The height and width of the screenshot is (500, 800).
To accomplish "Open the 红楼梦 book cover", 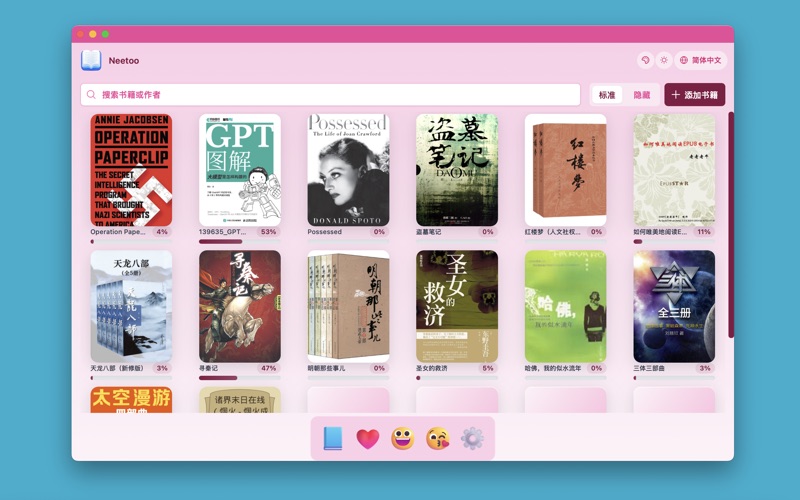I will tap(566, 170).
